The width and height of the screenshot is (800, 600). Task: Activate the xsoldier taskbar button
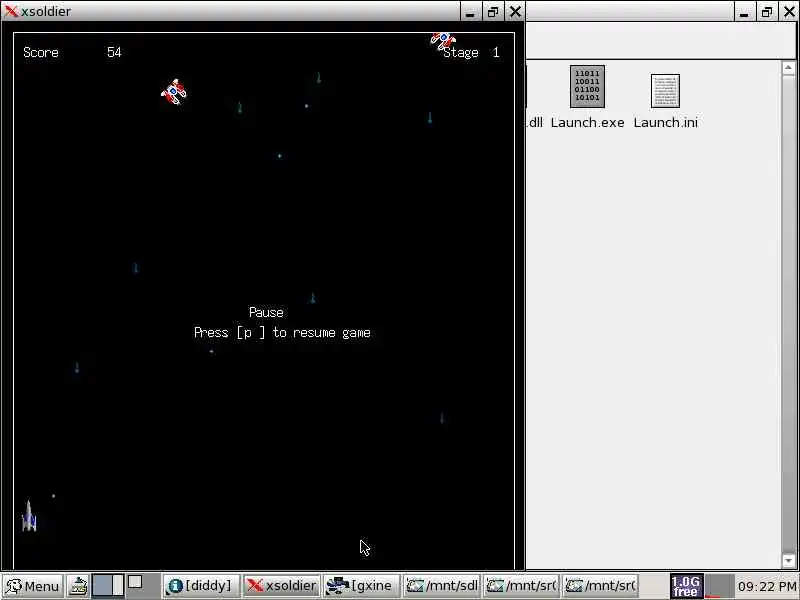pyautogui.click(x=282, y=586)
